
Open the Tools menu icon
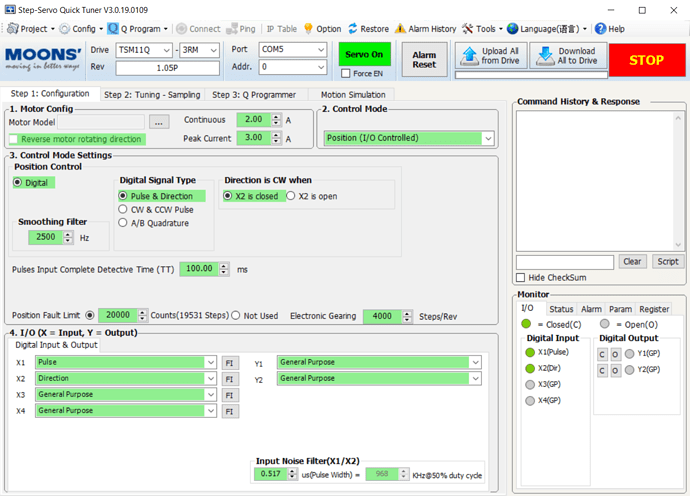[x=467, y=29]
